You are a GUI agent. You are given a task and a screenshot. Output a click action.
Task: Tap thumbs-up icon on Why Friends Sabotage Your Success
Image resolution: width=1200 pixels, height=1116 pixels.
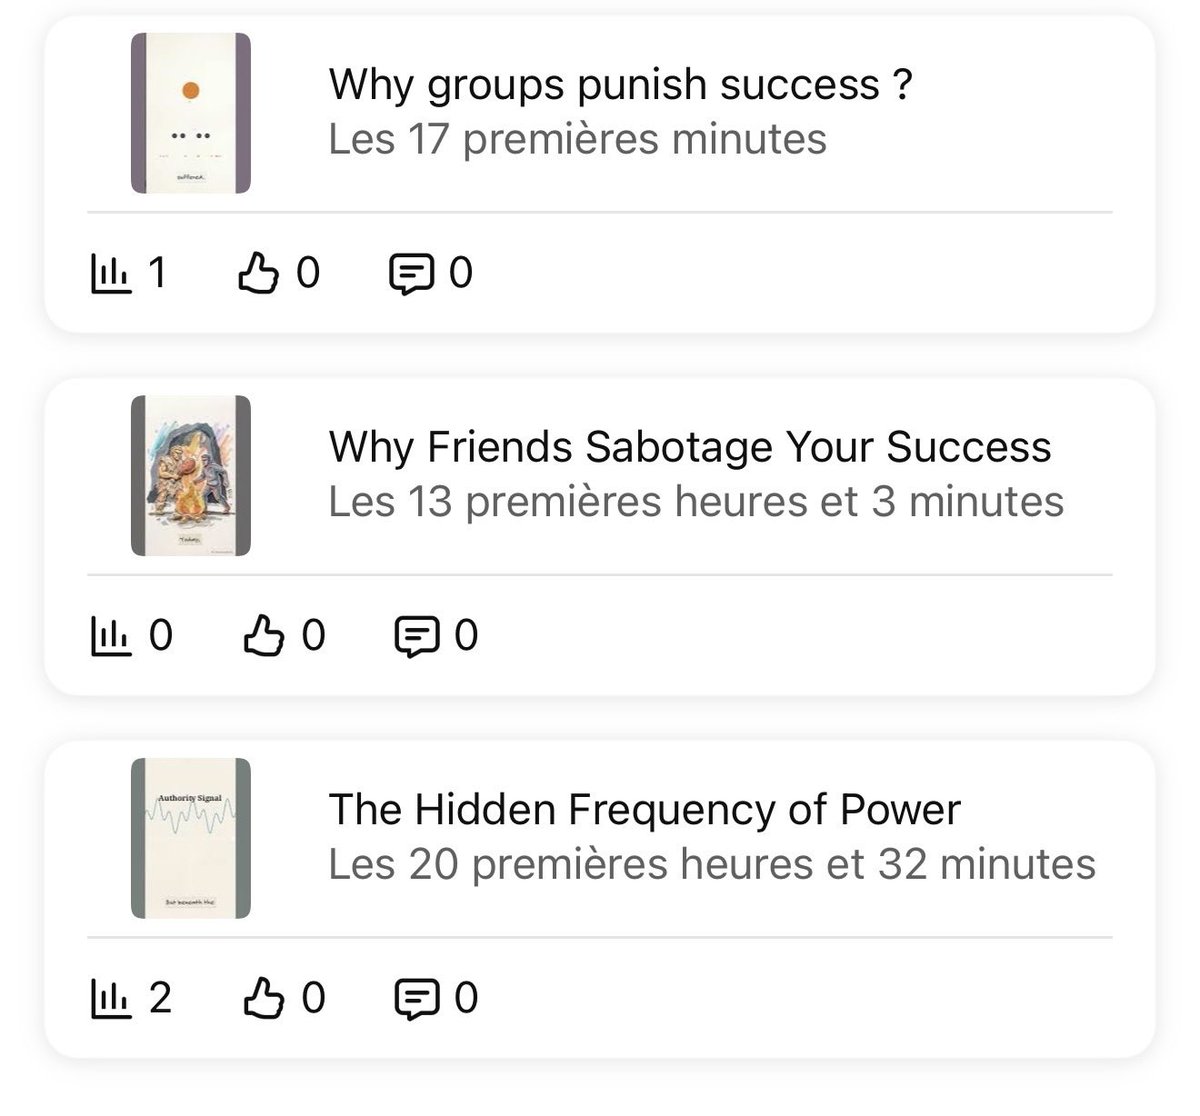(263, 636)
